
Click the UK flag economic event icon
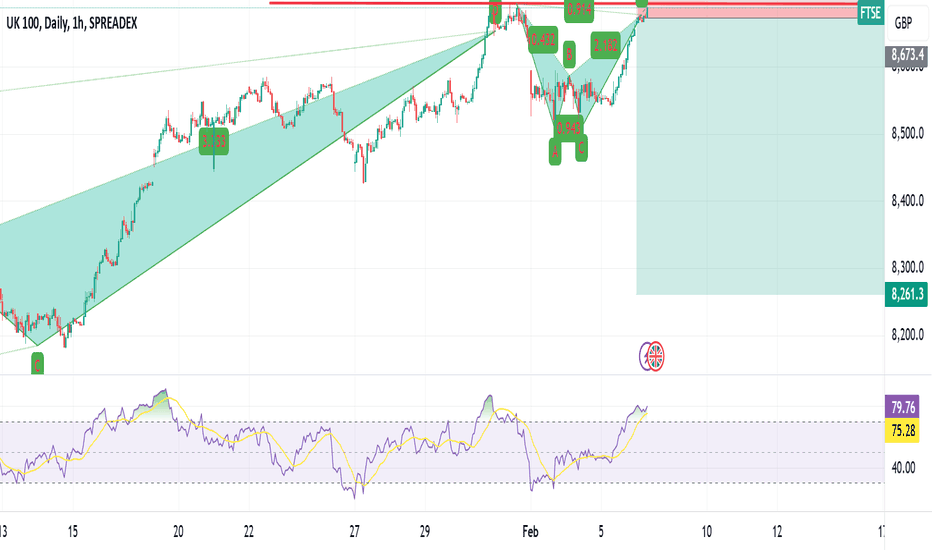click(x=655, y=356)
